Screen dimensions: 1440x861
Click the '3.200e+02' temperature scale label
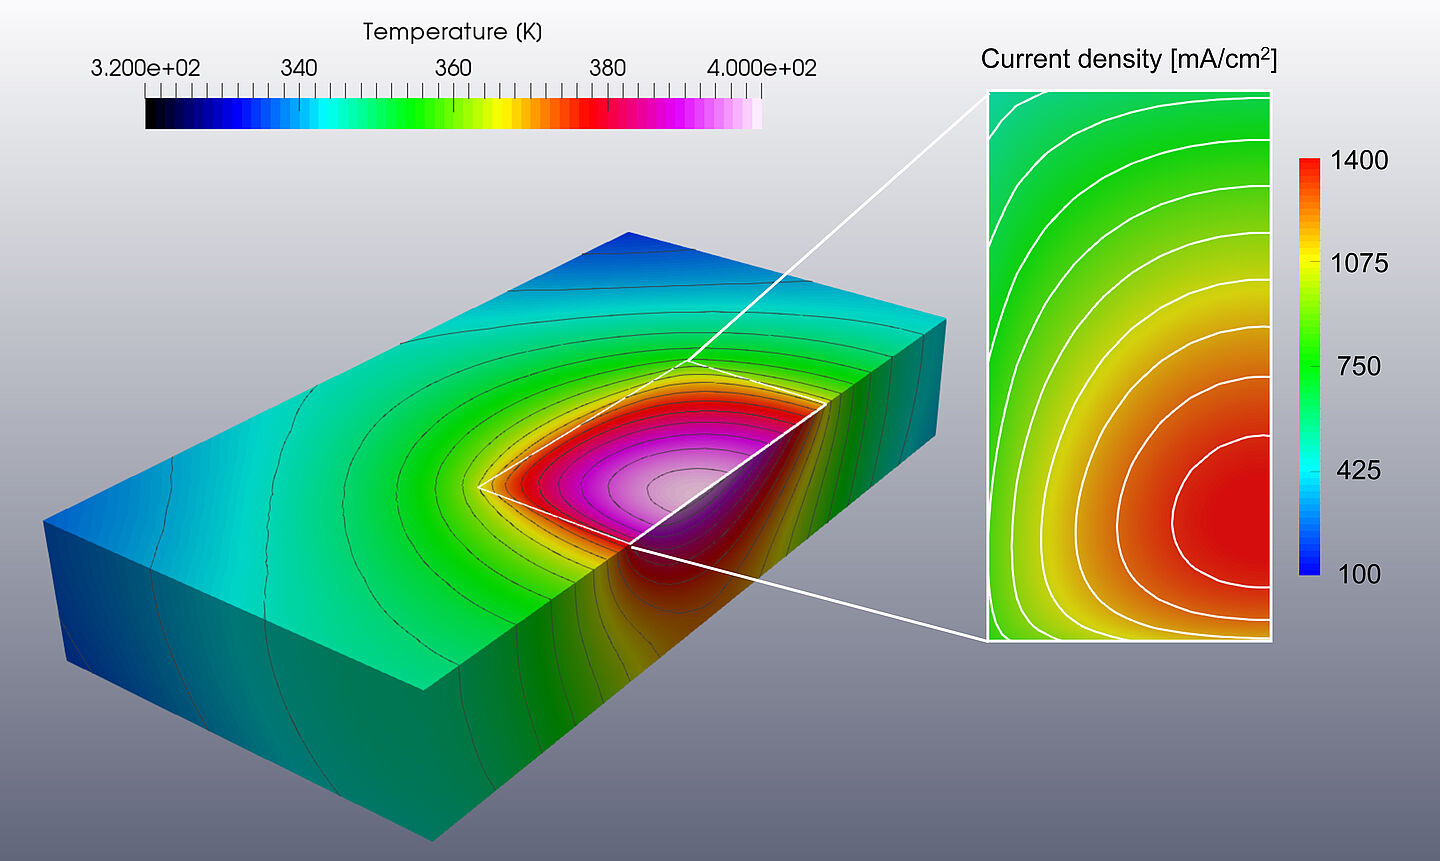[145, 68]
